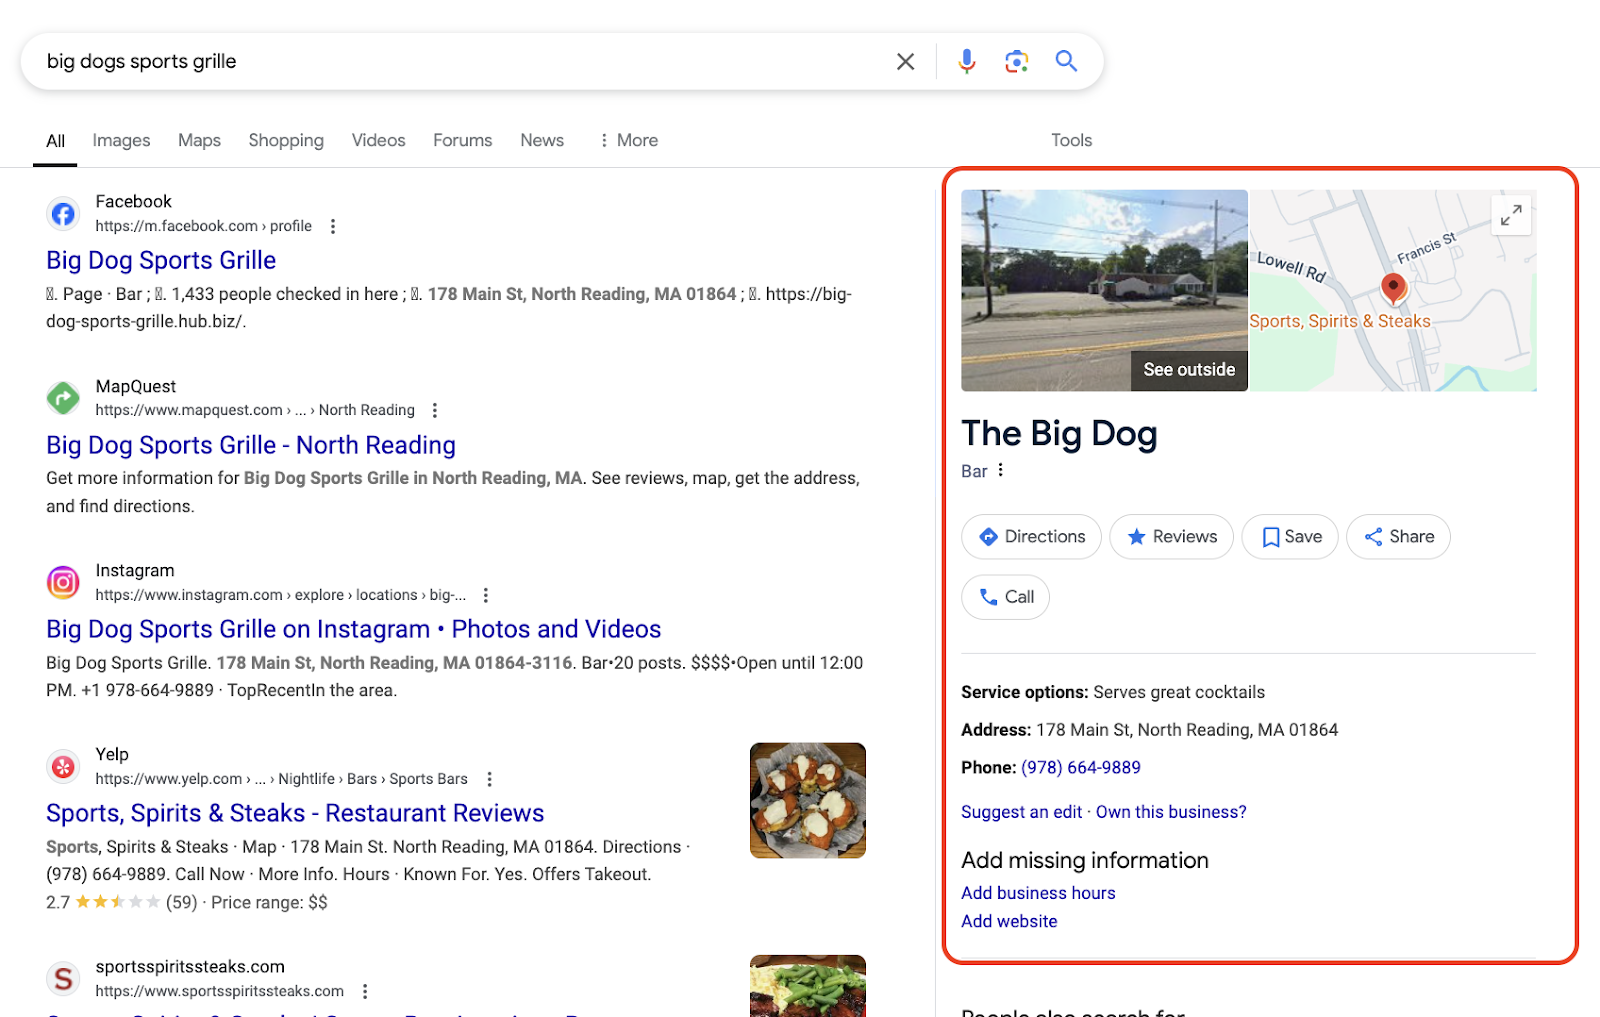Open the three-dot menu next to Bar
This screenshot has height=1017, width=1600.
(1000, 470)
